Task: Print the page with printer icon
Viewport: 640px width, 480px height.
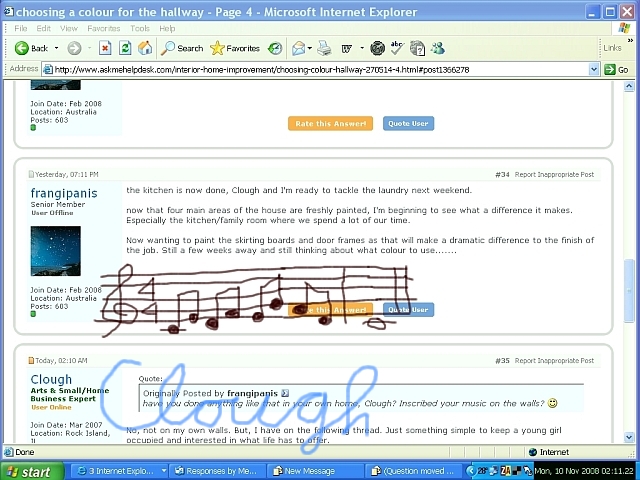Action: pos(324,48)
